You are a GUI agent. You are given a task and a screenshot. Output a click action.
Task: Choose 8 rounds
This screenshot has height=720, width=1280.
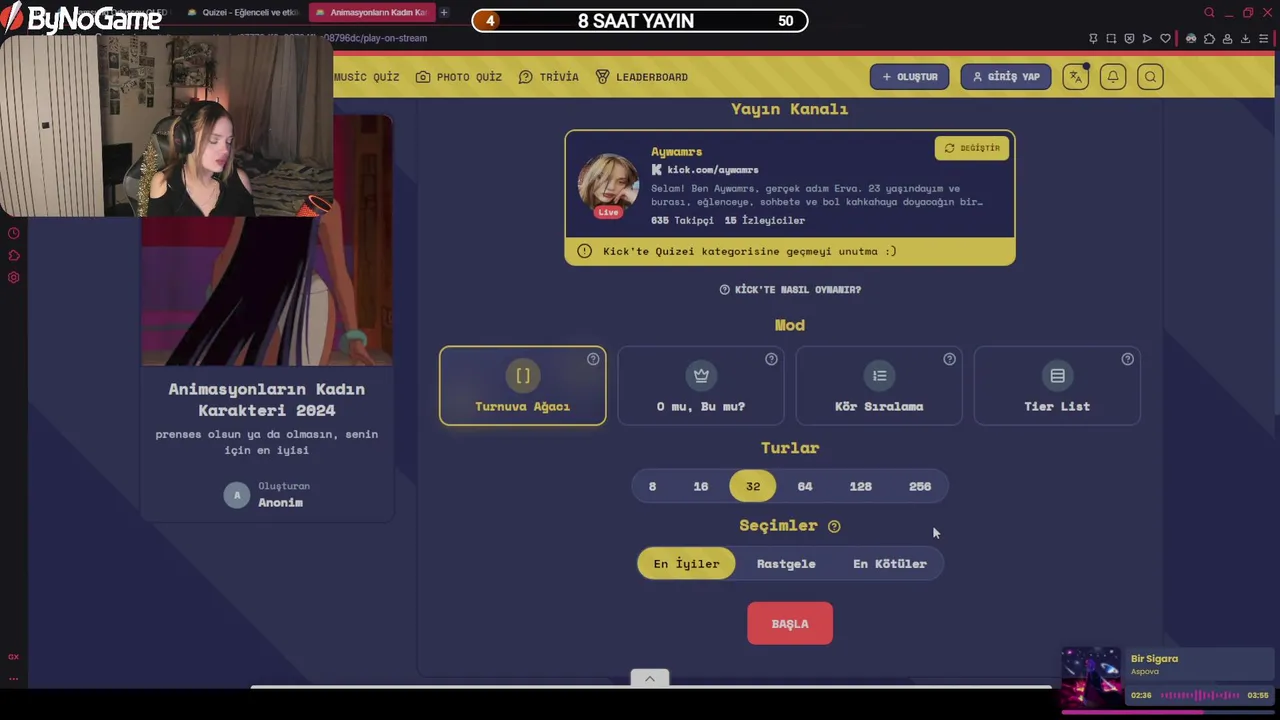point(652,487)
